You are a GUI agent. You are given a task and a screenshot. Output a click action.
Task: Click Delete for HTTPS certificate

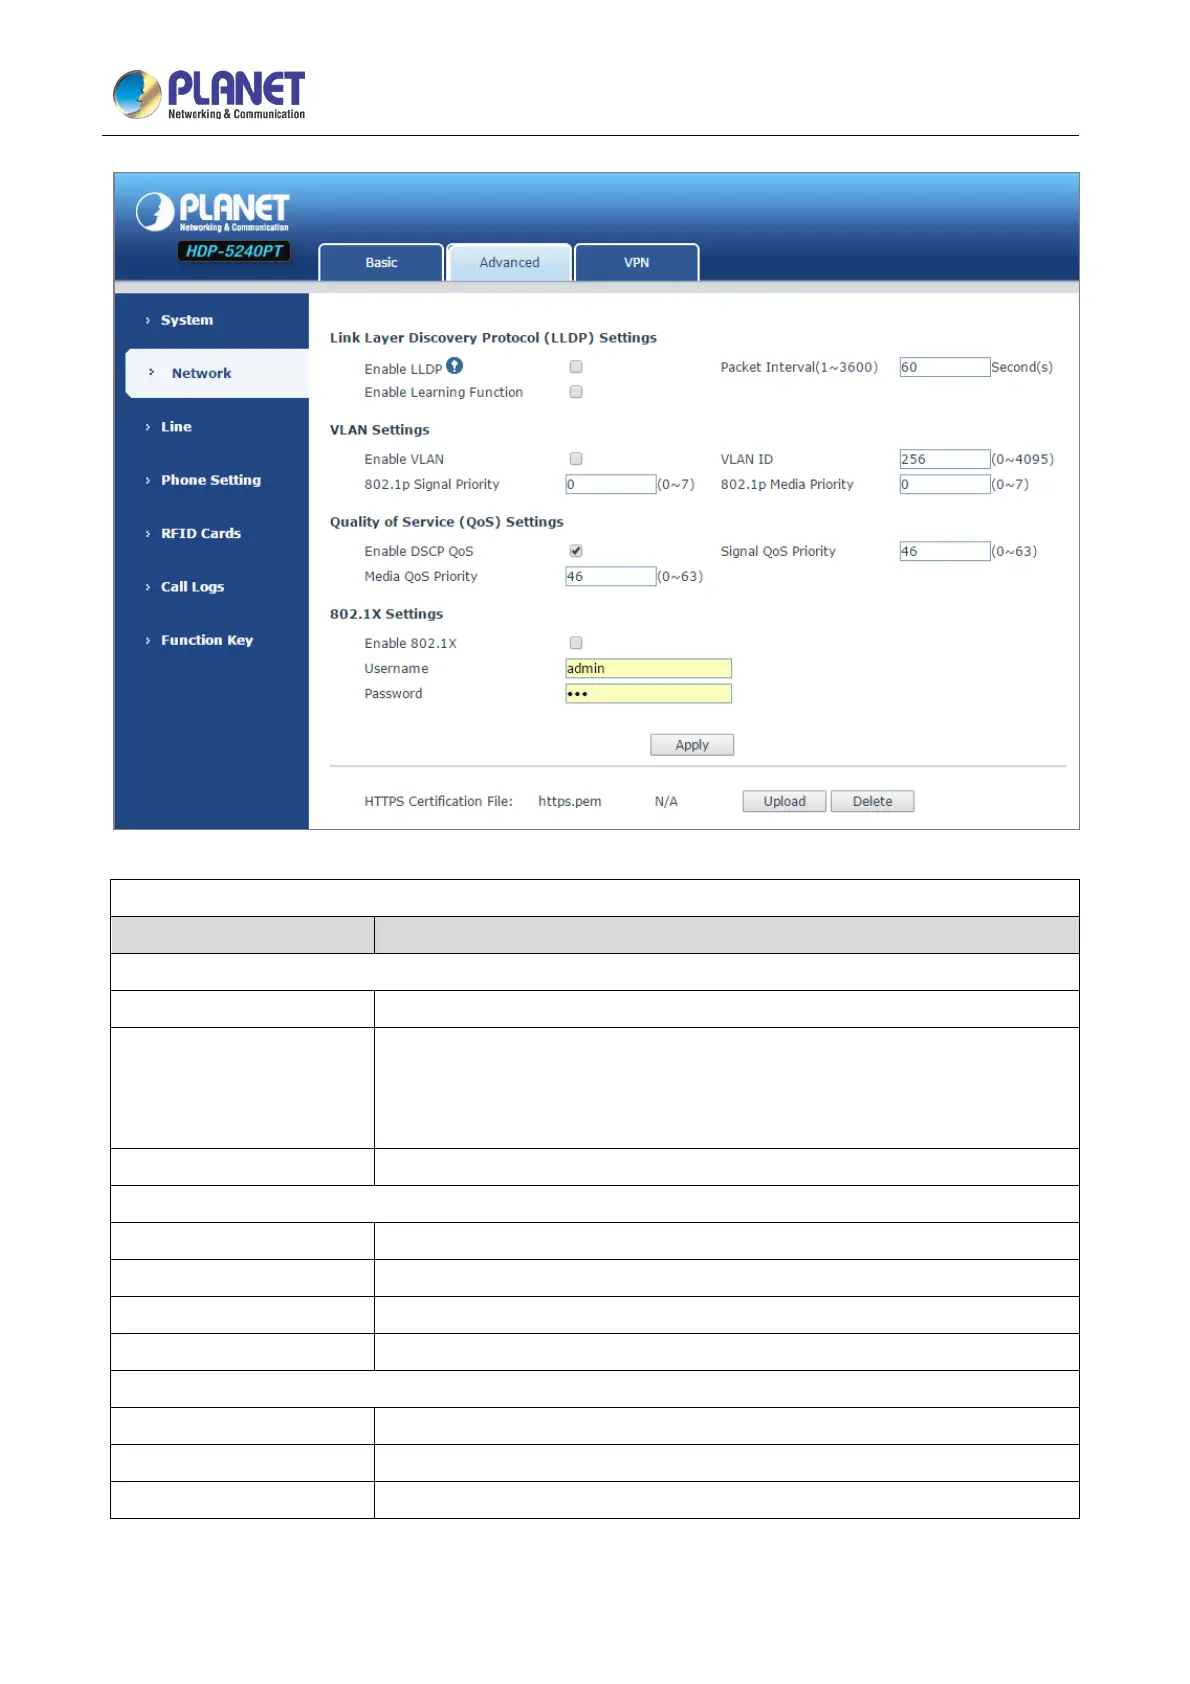(872, 801)
